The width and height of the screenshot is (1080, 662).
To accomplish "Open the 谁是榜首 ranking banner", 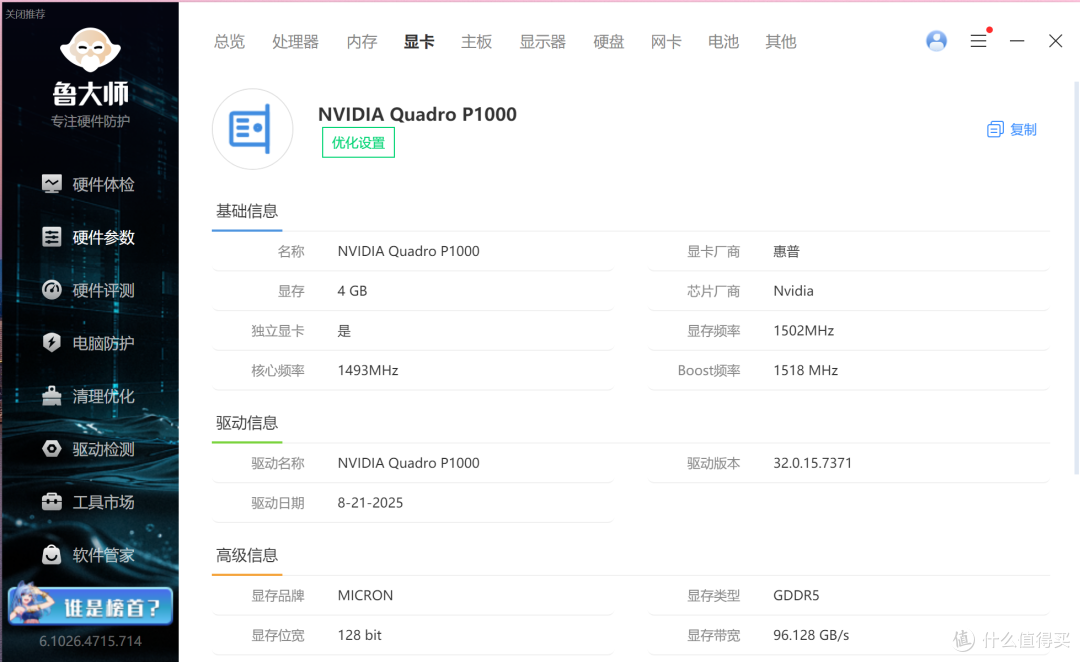I will click(90, 606).
